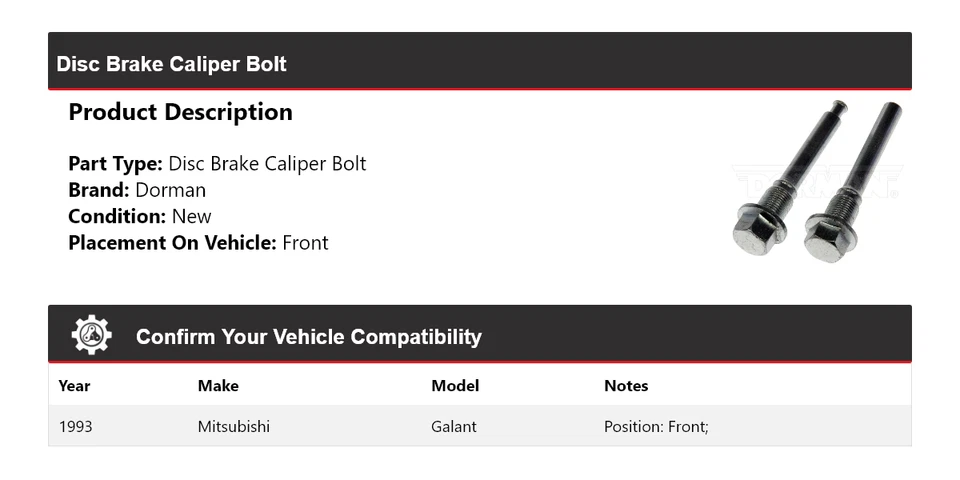Click the gear wrench compatibility icon
This screenshot has height=480, width=960.
pyautogui.click(x=92, y=335)
